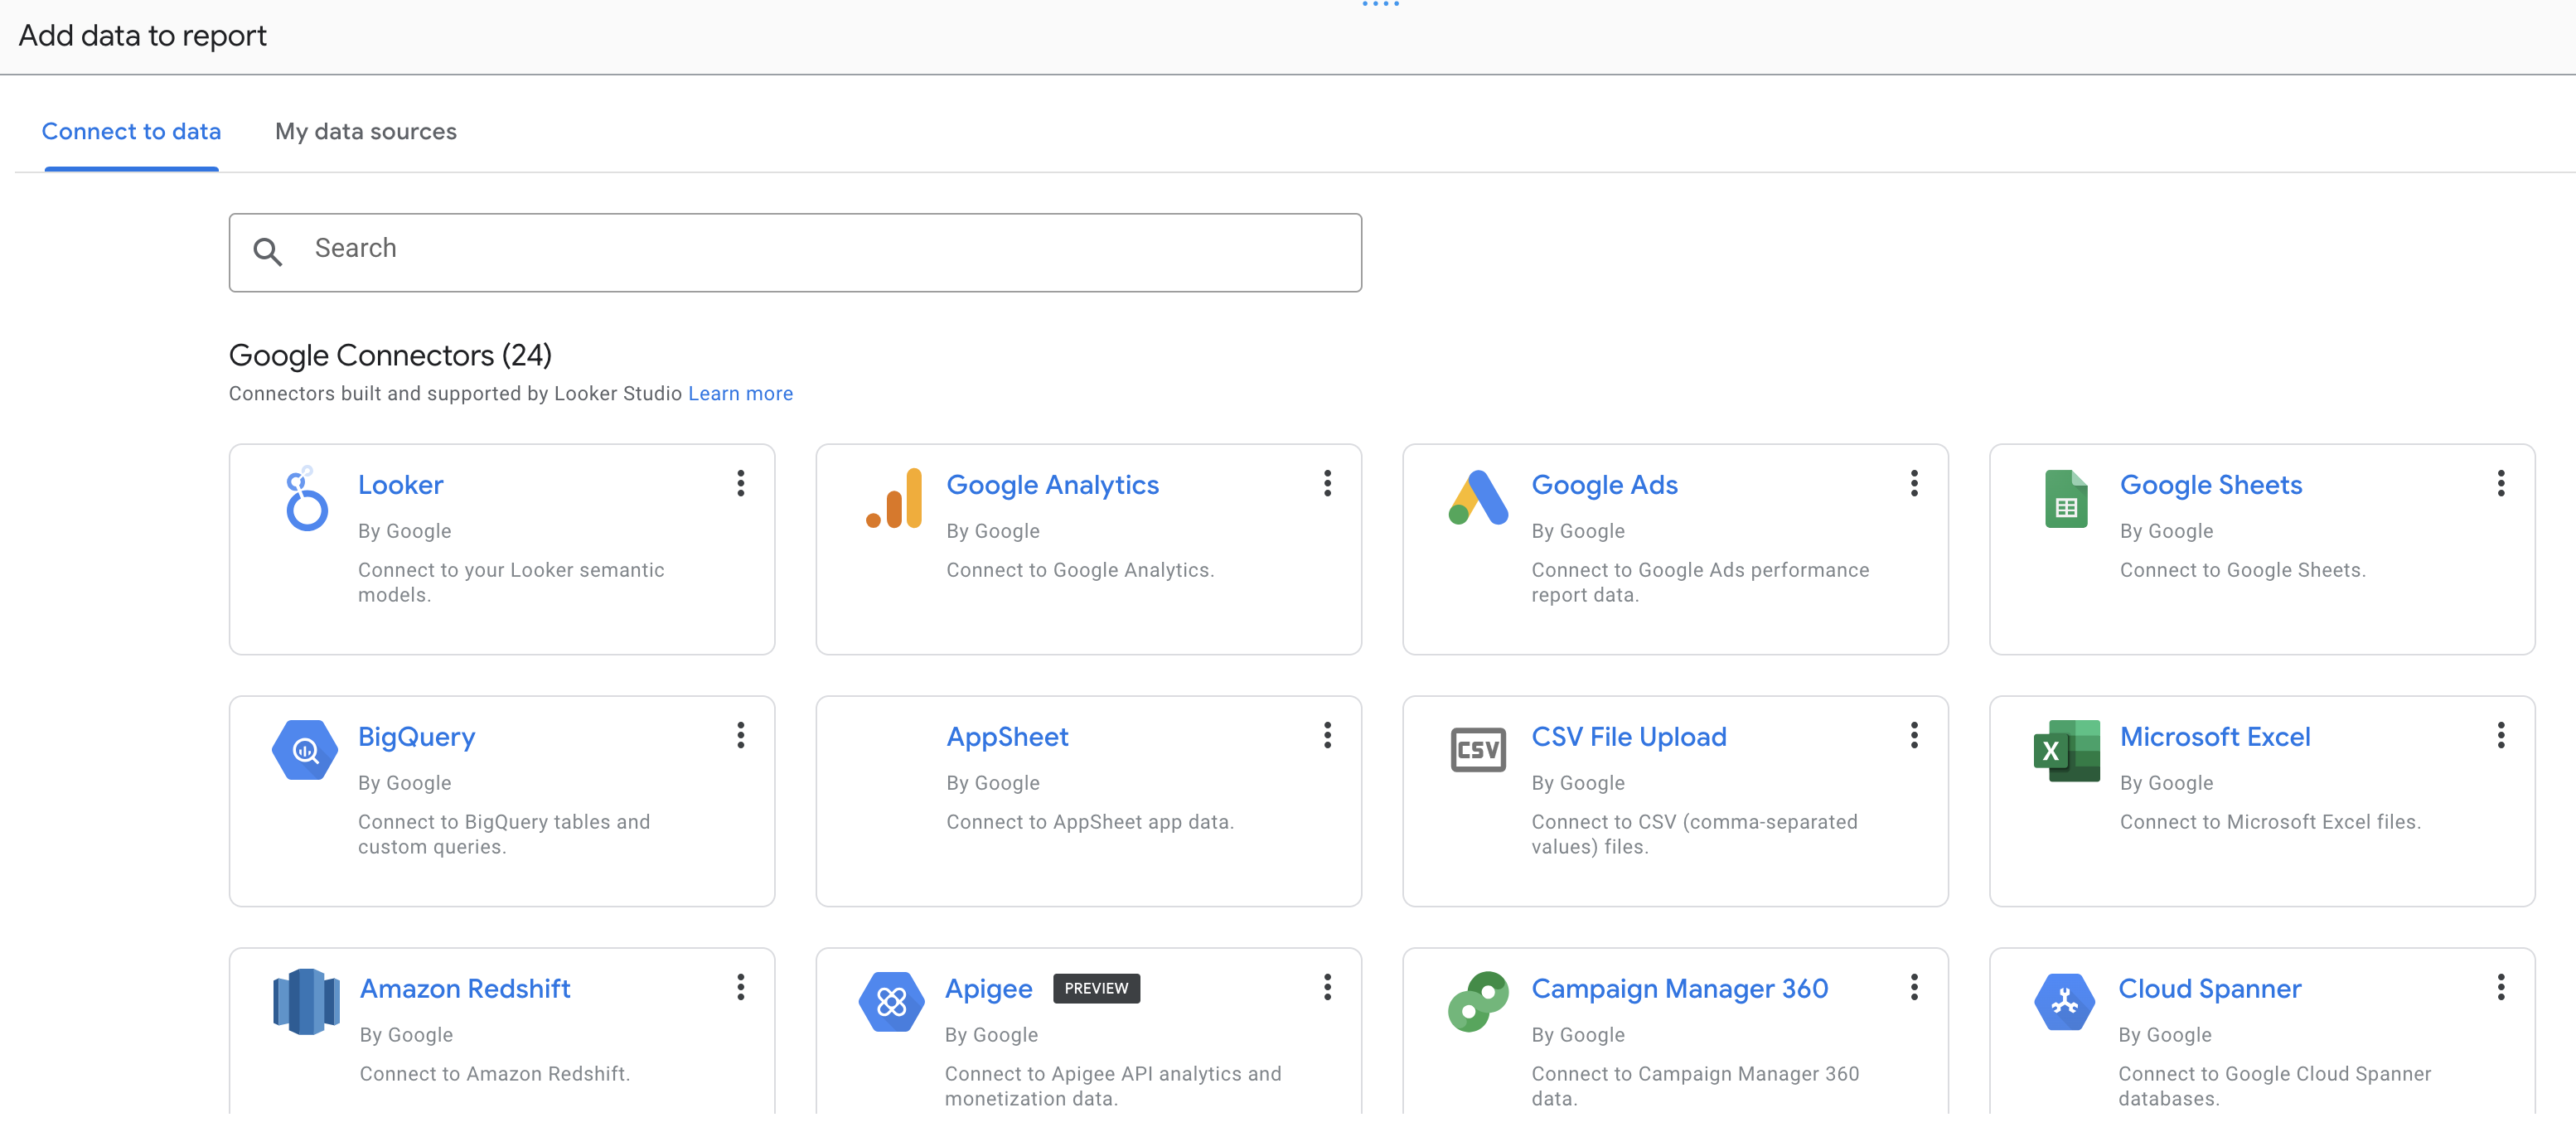Click the CSV File Upload icon

click(1478, 750)
